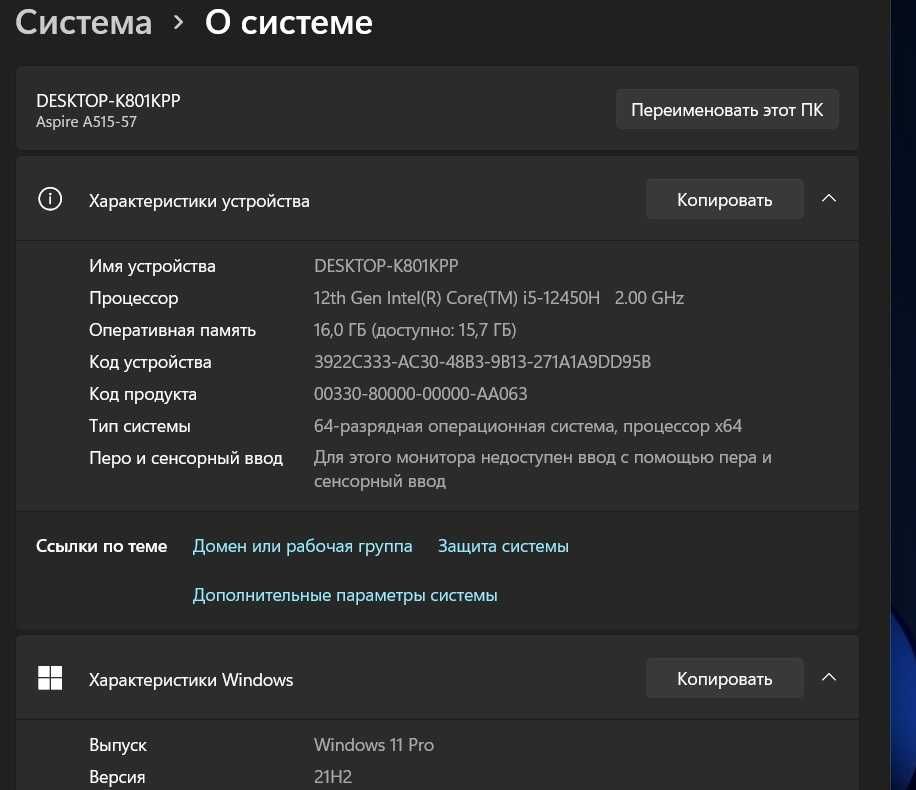Click the О системе breadcrumb title
This screenshot has width=916, height=790.
[x=289, y=23]
